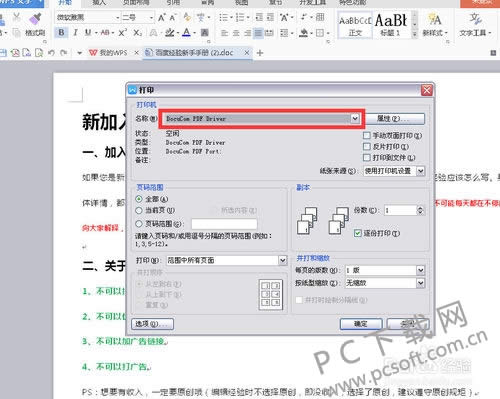Uncheck 逐份打印 collate checkbox
500x399 pixels.
358,233
